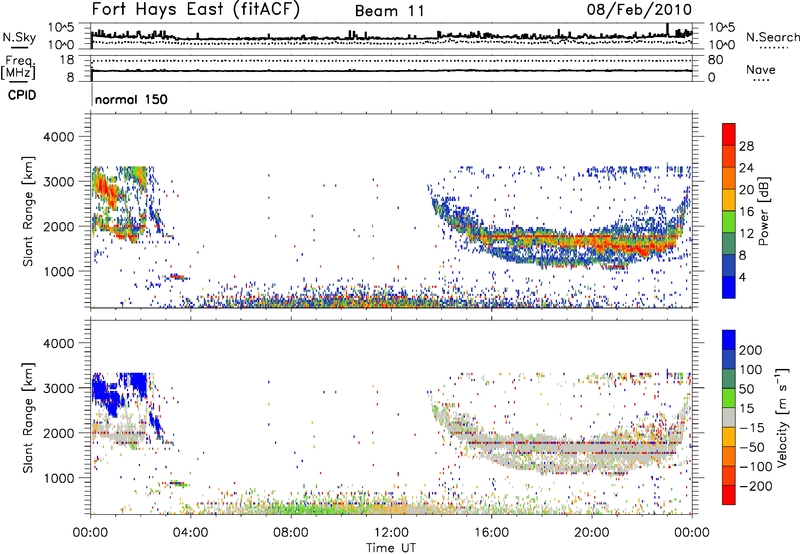
Task: Click the '04:00' time axis label
Action: (x=190, y=533)
